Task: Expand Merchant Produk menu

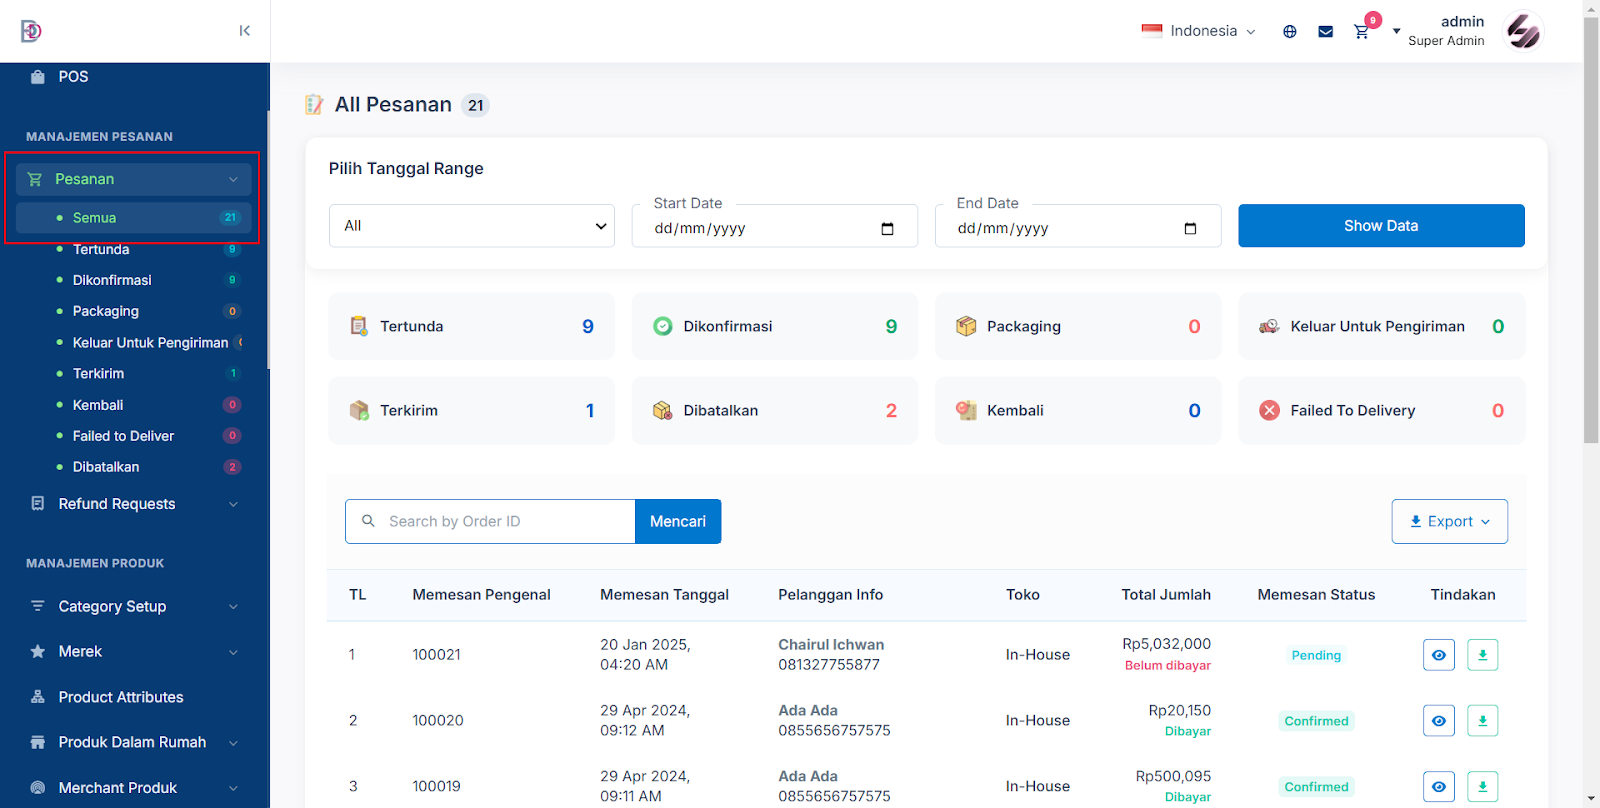Action: 134,788
